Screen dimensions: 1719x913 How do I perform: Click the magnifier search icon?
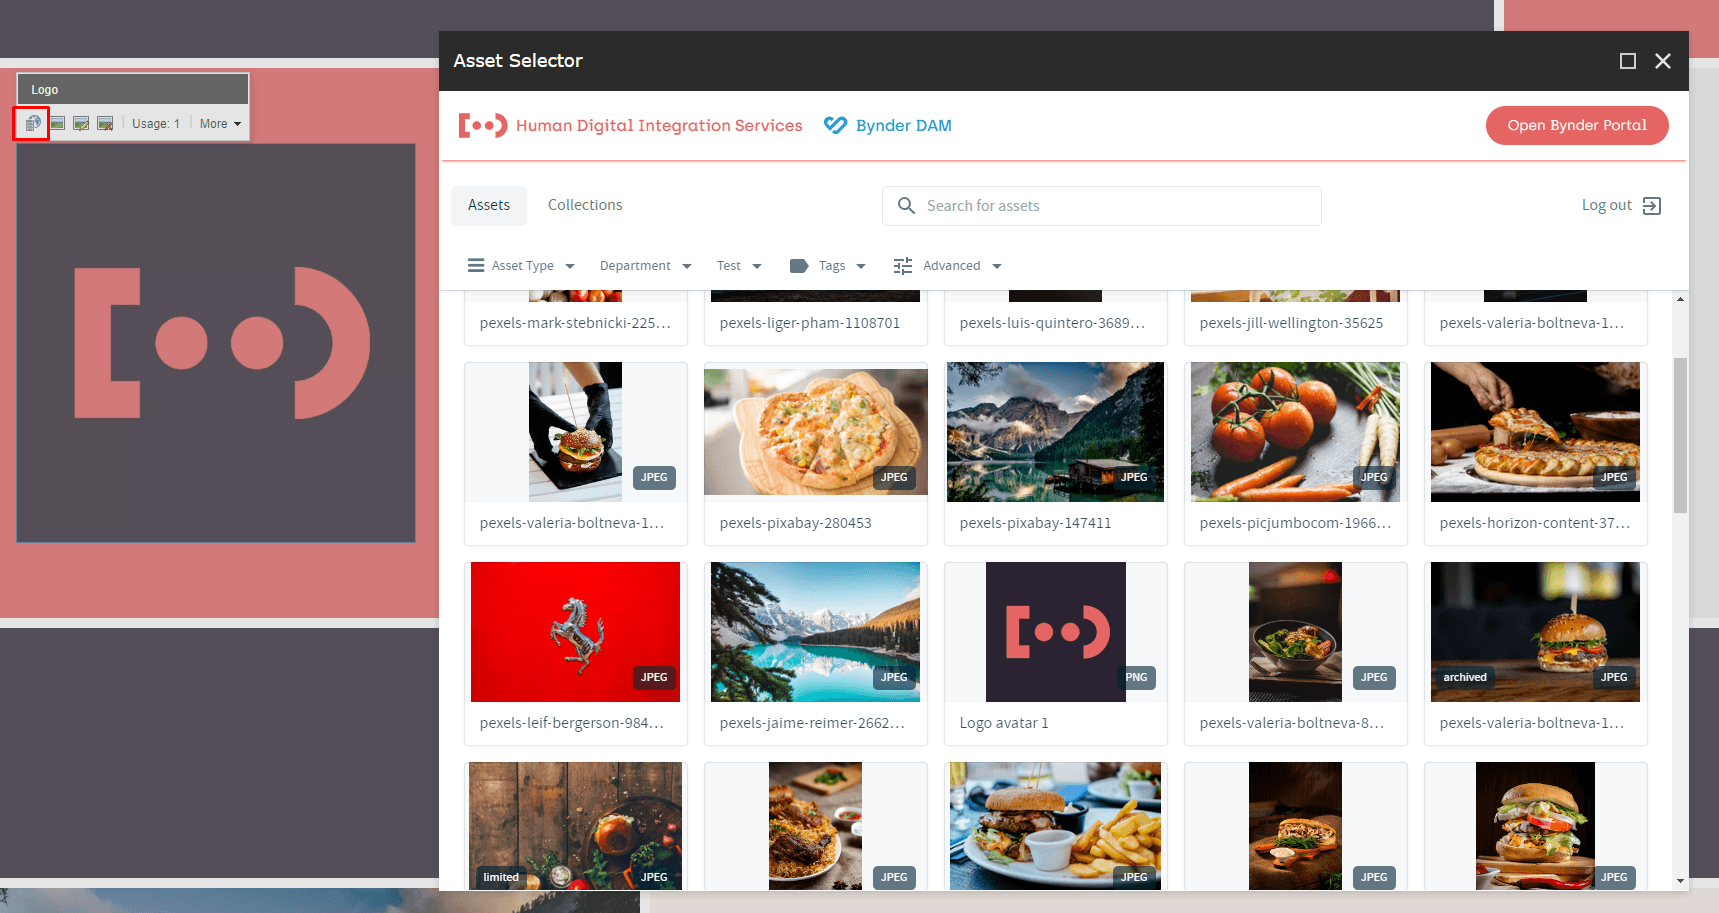click(906, 206)
